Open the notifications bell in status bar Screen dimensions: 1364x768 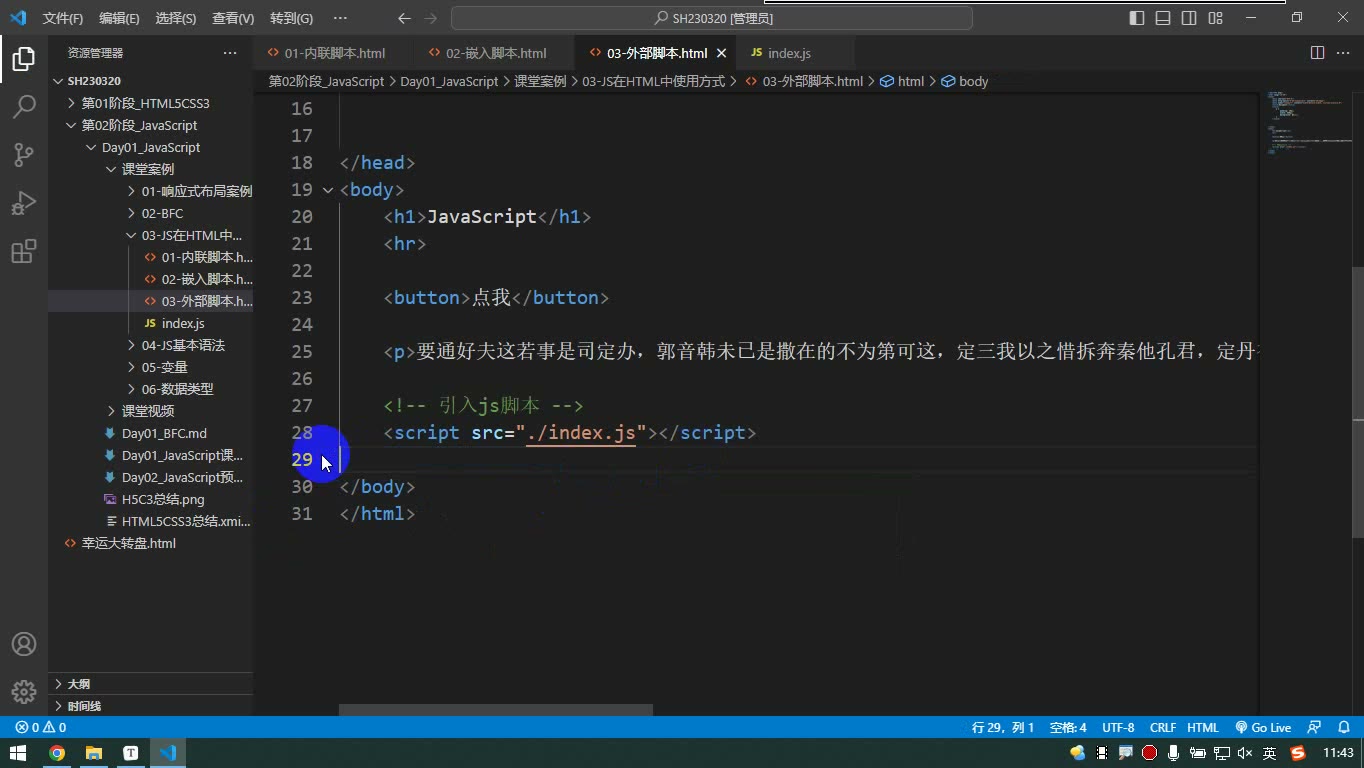coord(1344,728)
